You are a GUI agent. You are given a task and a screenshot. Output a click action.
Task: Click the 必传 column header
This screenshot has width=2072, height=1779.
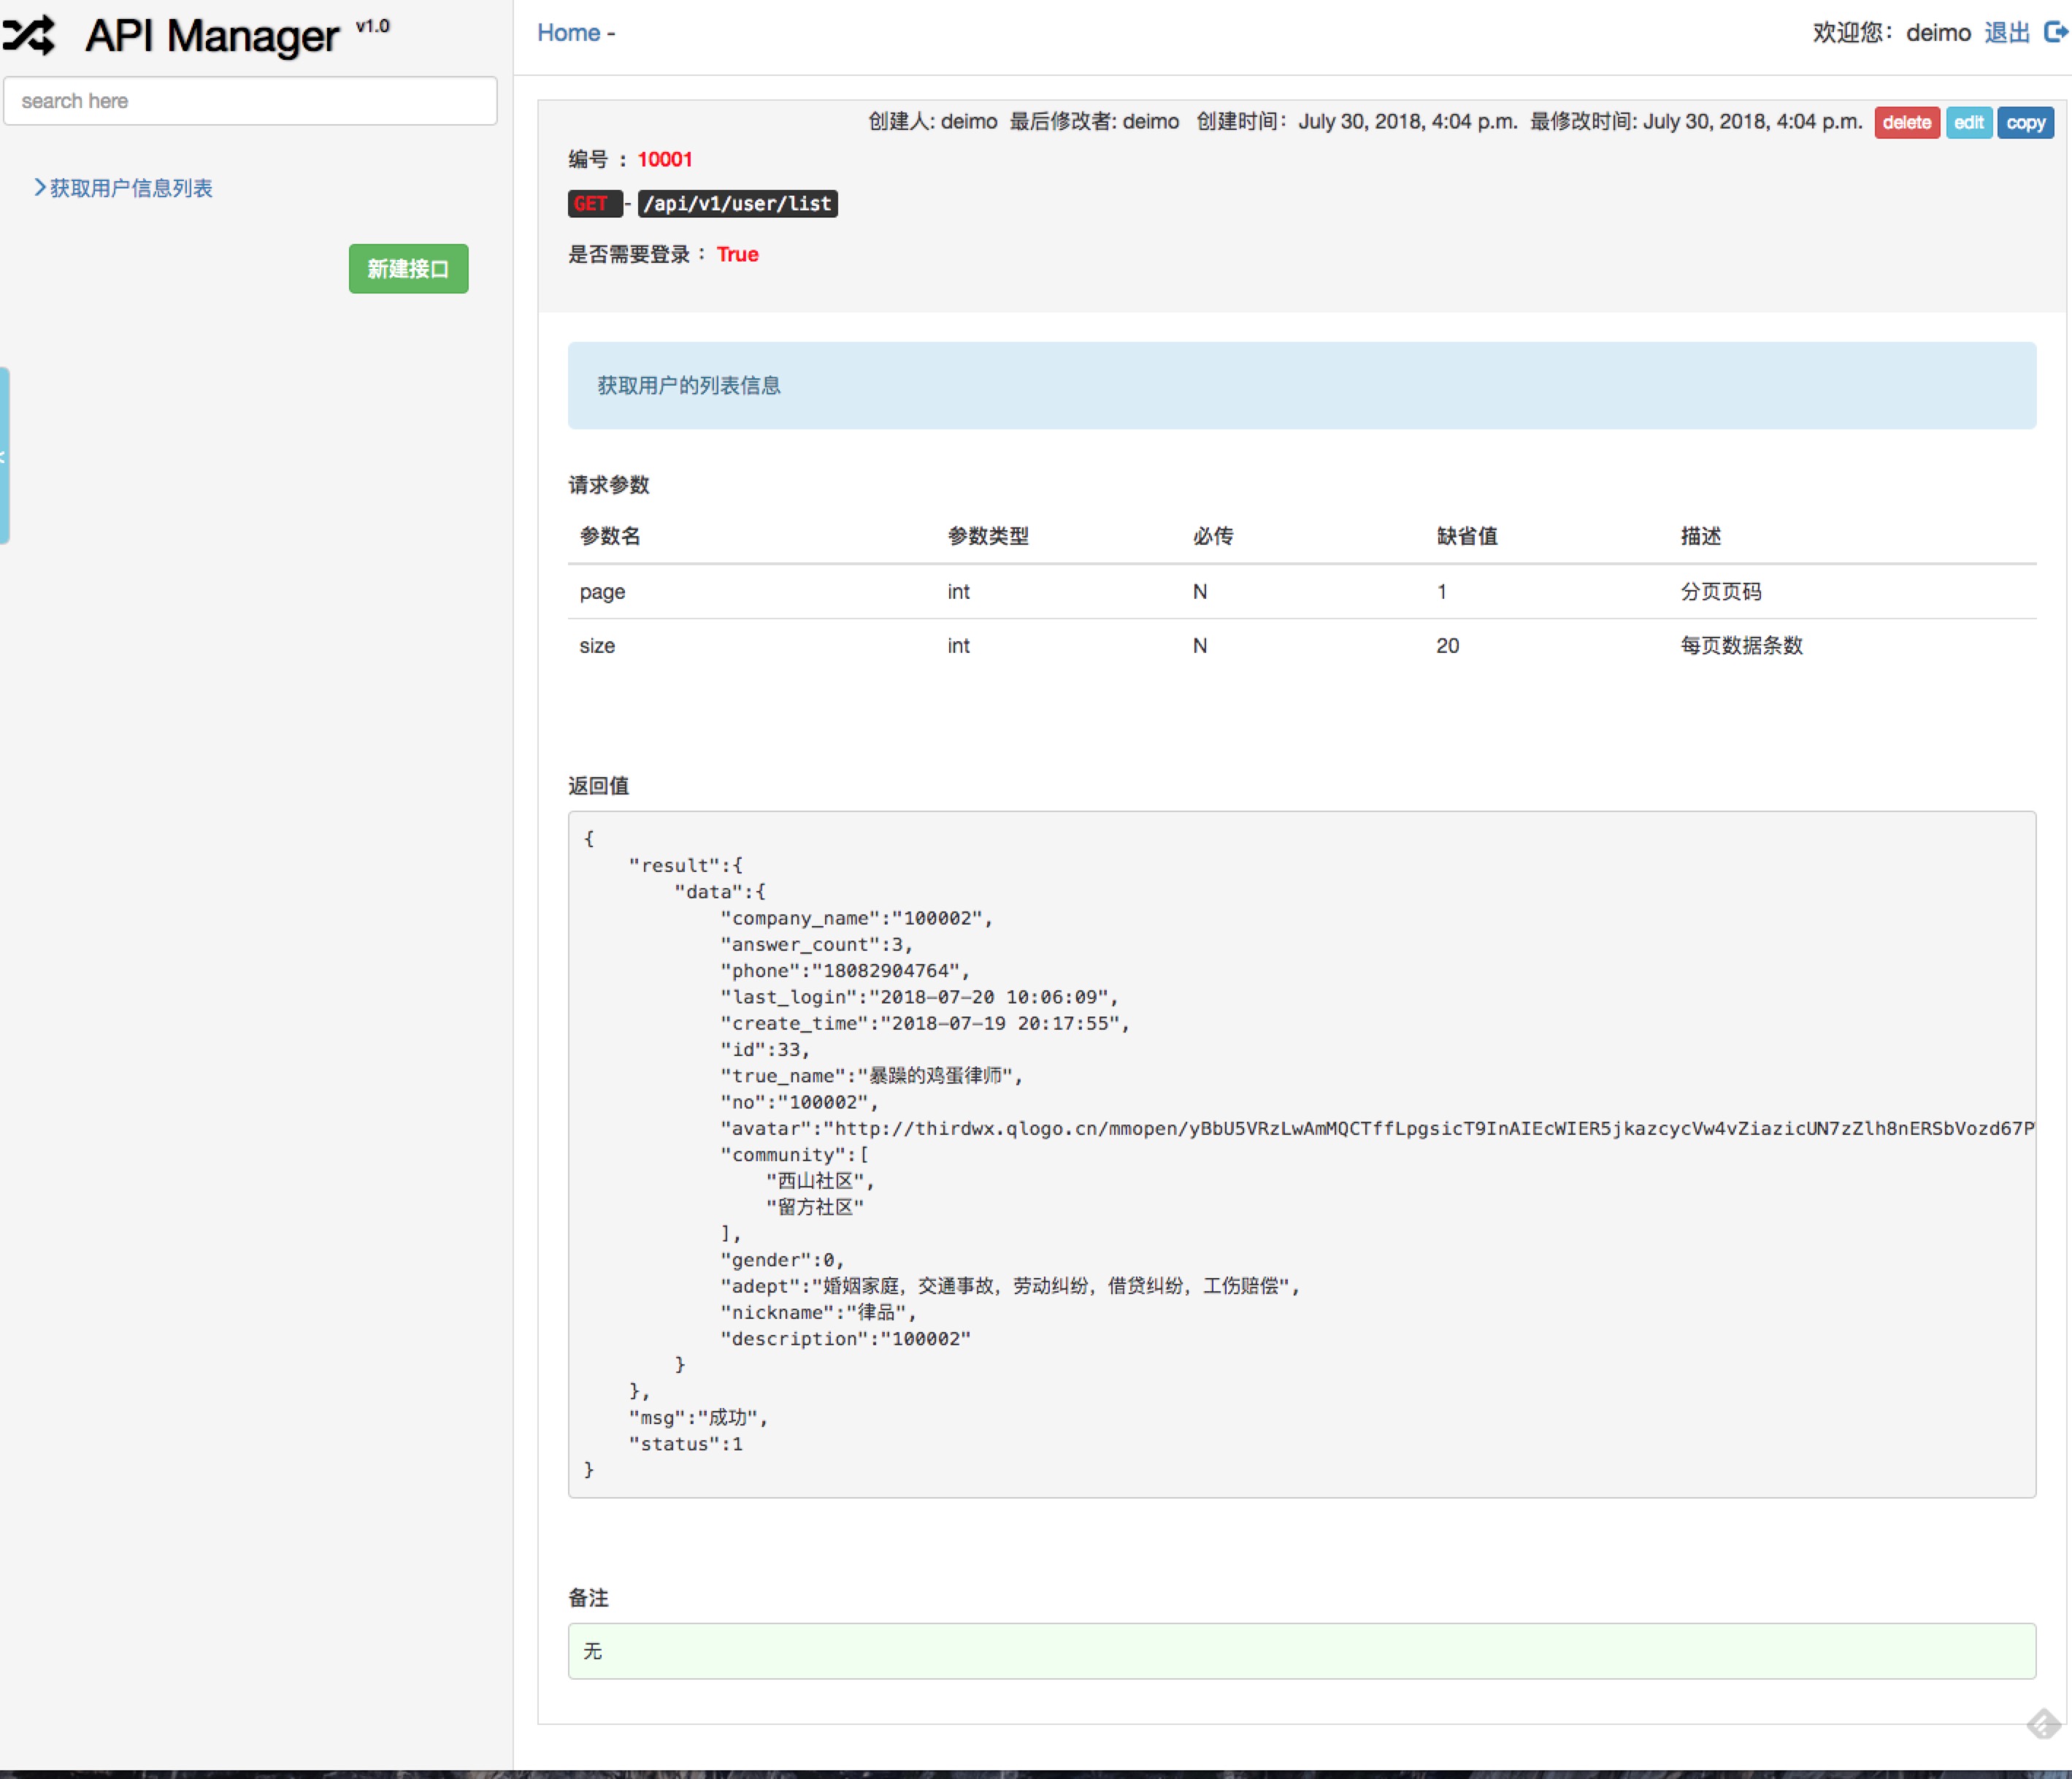1212,536
